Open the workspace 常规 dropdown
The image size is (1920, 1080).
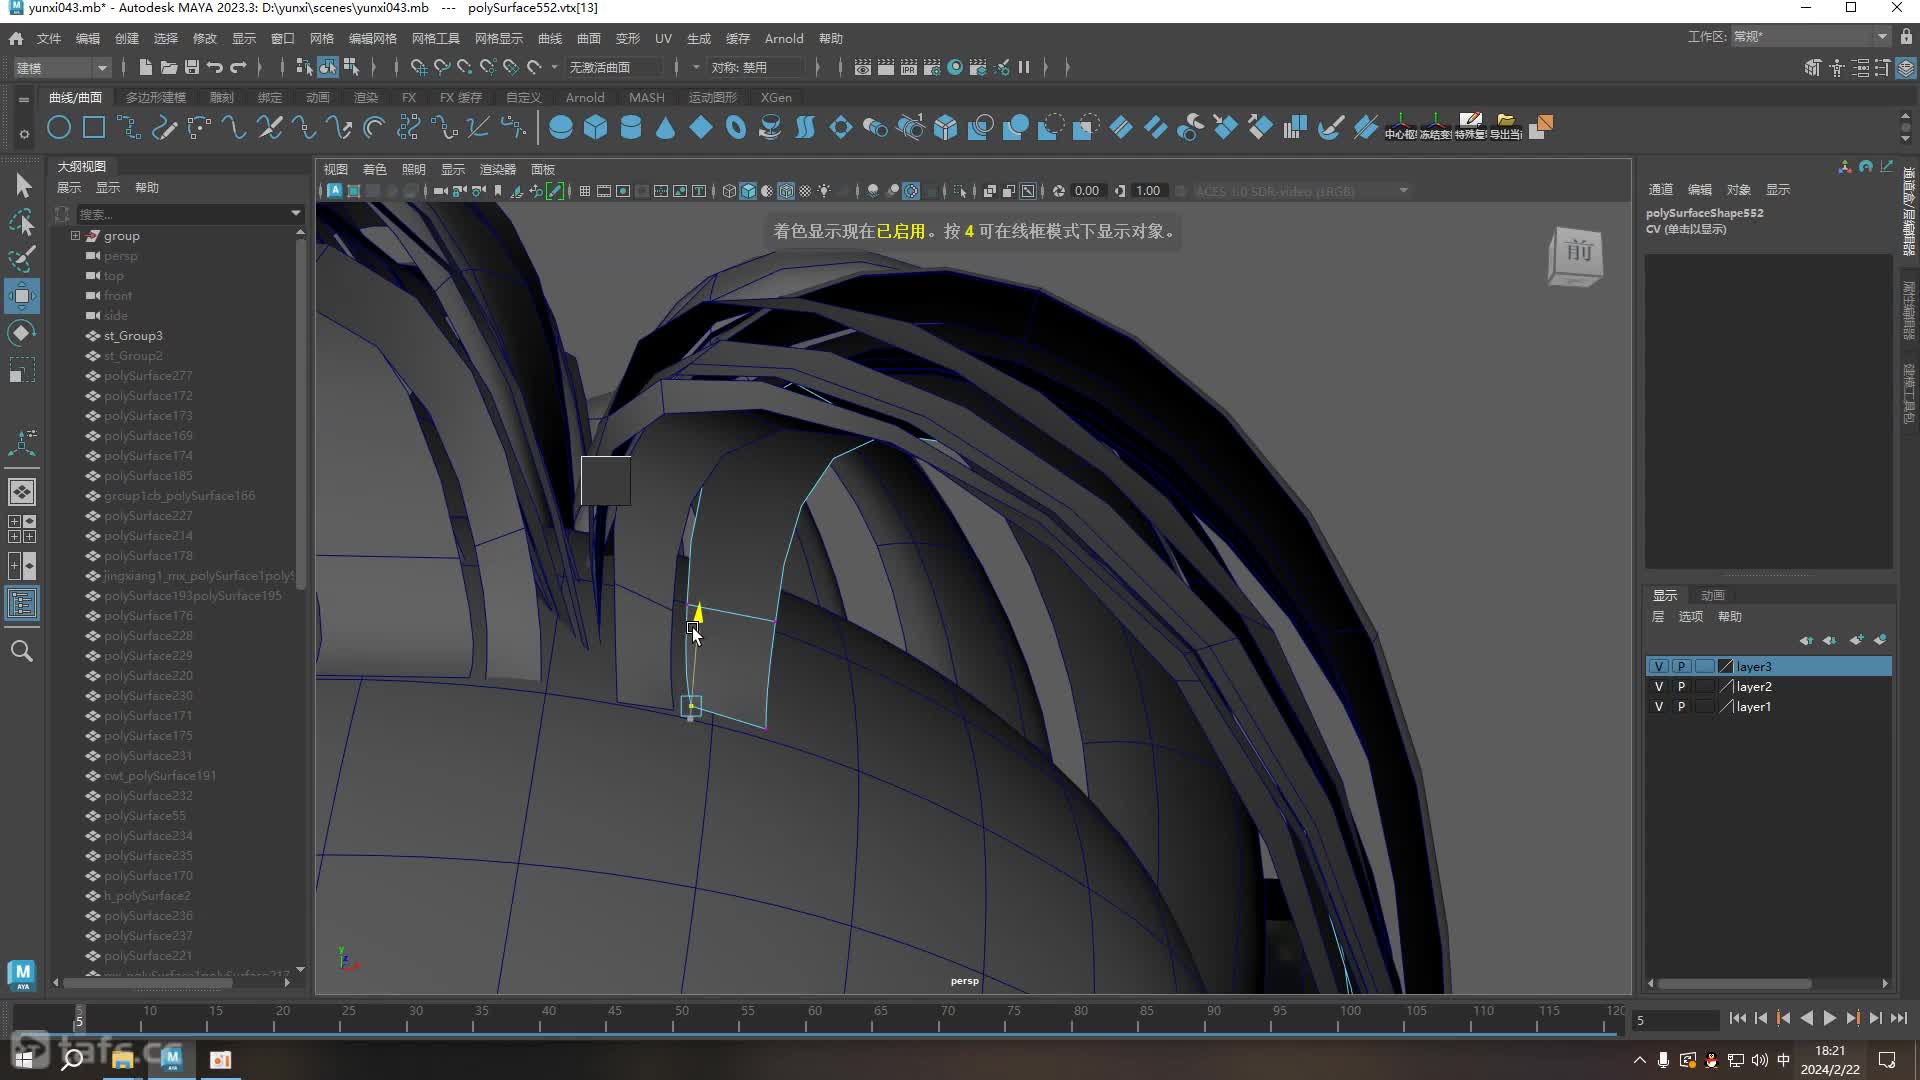point(1810,37)
